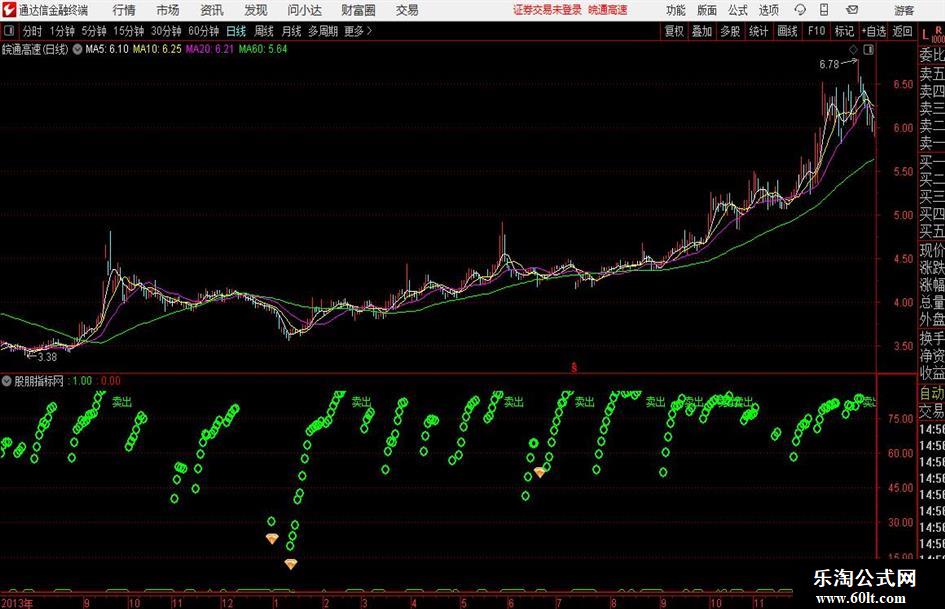
Task: Switch to the 5分钟 period tab
Action: [x=94, y=31]
